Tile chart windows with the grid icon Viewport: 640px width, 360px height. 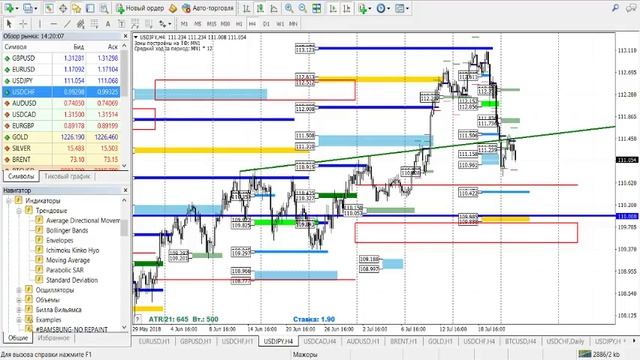[x=316, y=8]
